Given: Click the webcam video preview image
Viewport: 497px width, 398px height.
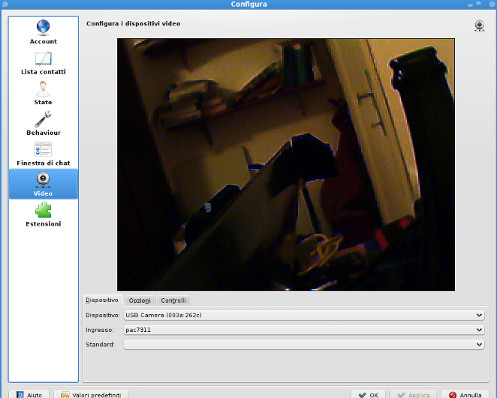Looking at the screenshot, I should point(286,165).
